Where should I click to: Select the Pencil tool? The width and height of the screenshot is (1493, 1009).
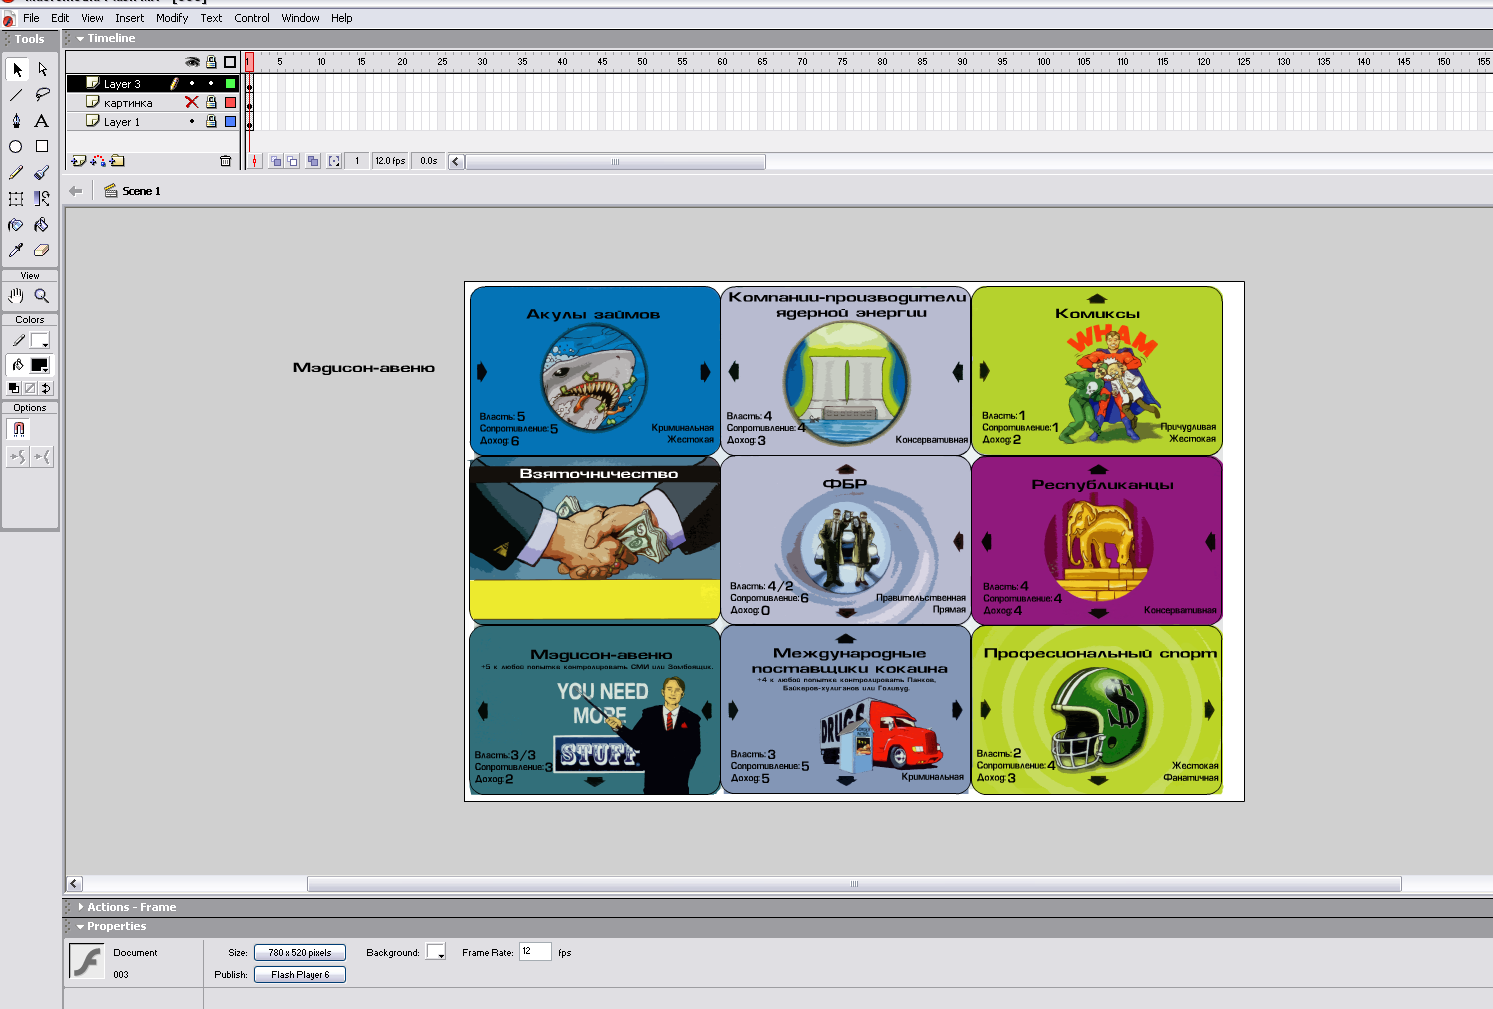tap(17, 173)
